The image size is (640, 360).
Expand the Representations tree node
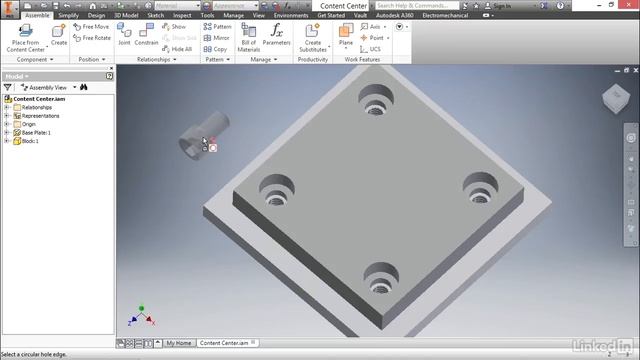[7, 116]
